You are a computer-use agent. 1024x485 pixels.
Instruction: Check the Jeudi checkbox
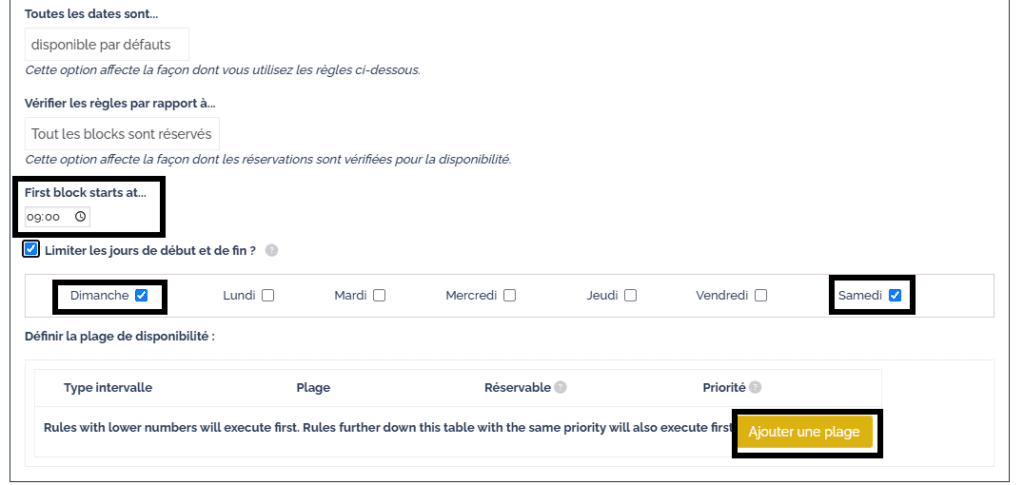coord(631,295)
